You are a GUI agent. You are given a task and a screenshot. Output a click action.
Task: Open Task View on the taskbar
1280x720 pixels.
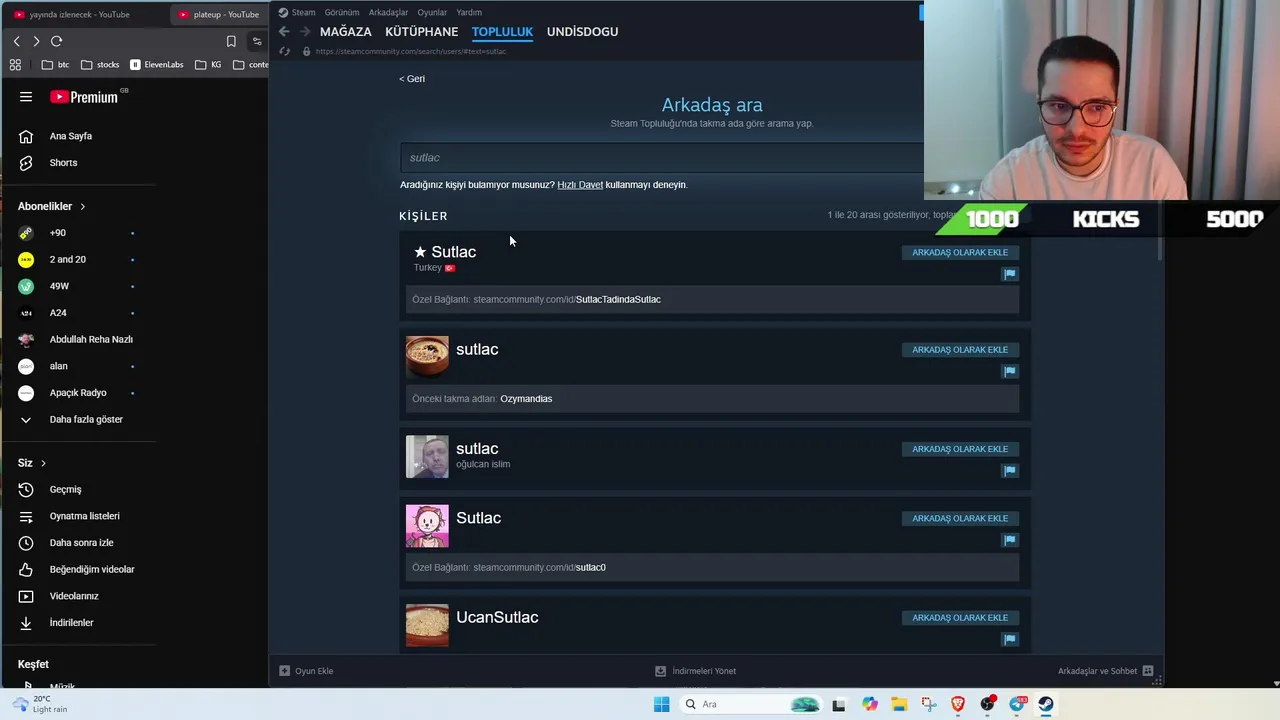click(838, 704)
